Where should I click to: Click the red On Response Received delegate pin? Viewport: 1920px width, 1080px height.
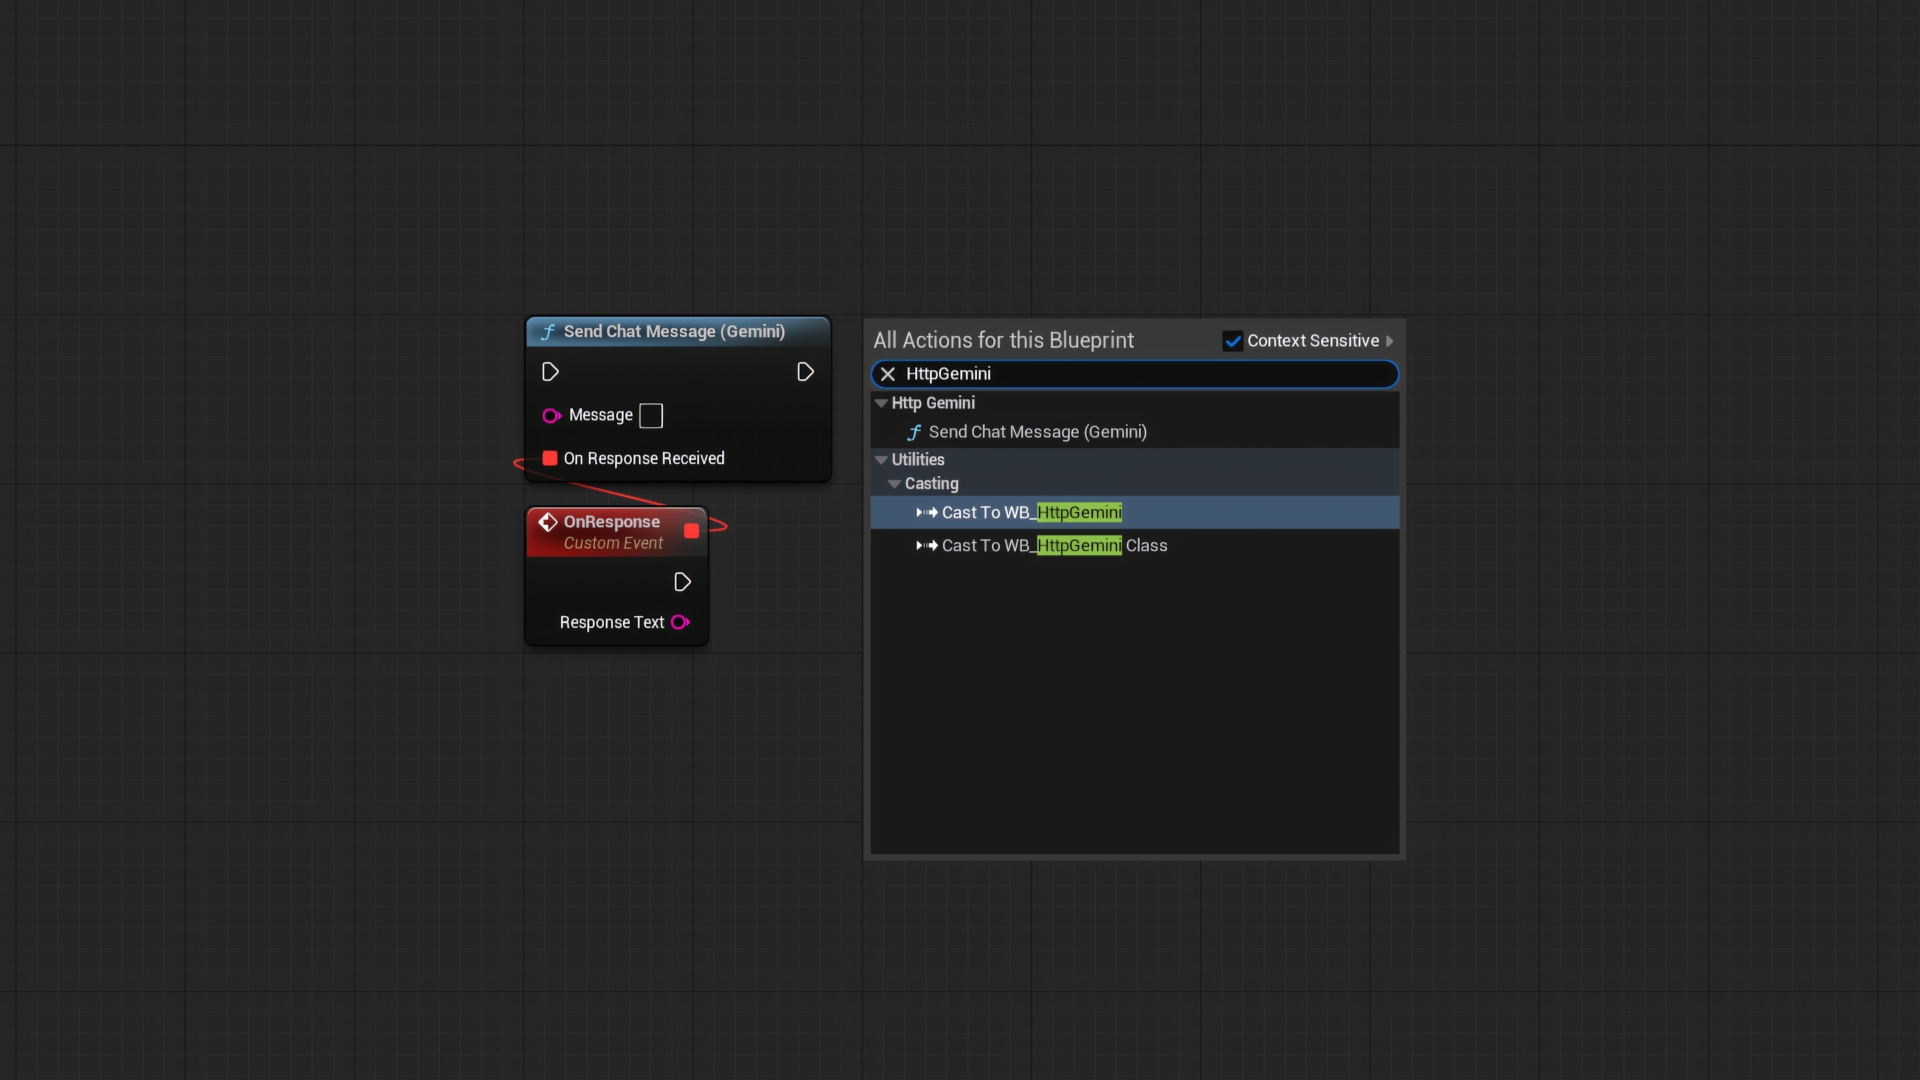550,458
